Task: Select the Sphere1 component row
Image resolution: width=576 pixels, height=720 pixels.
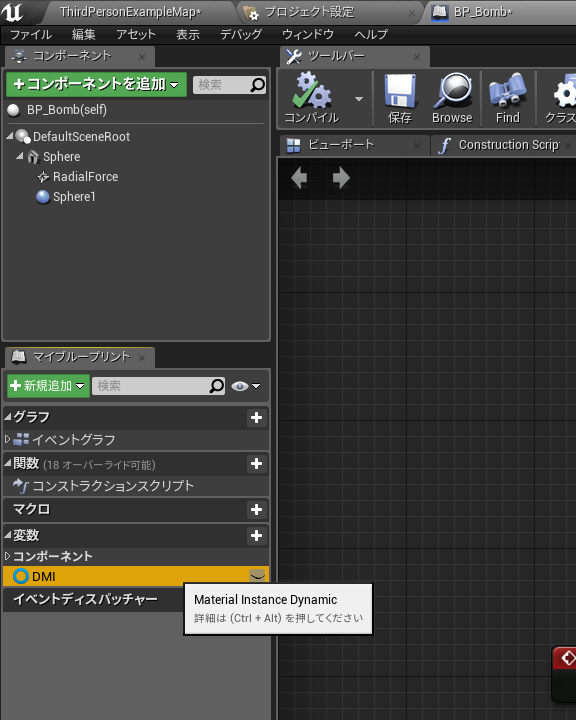Action: click(x=136, y=197)
